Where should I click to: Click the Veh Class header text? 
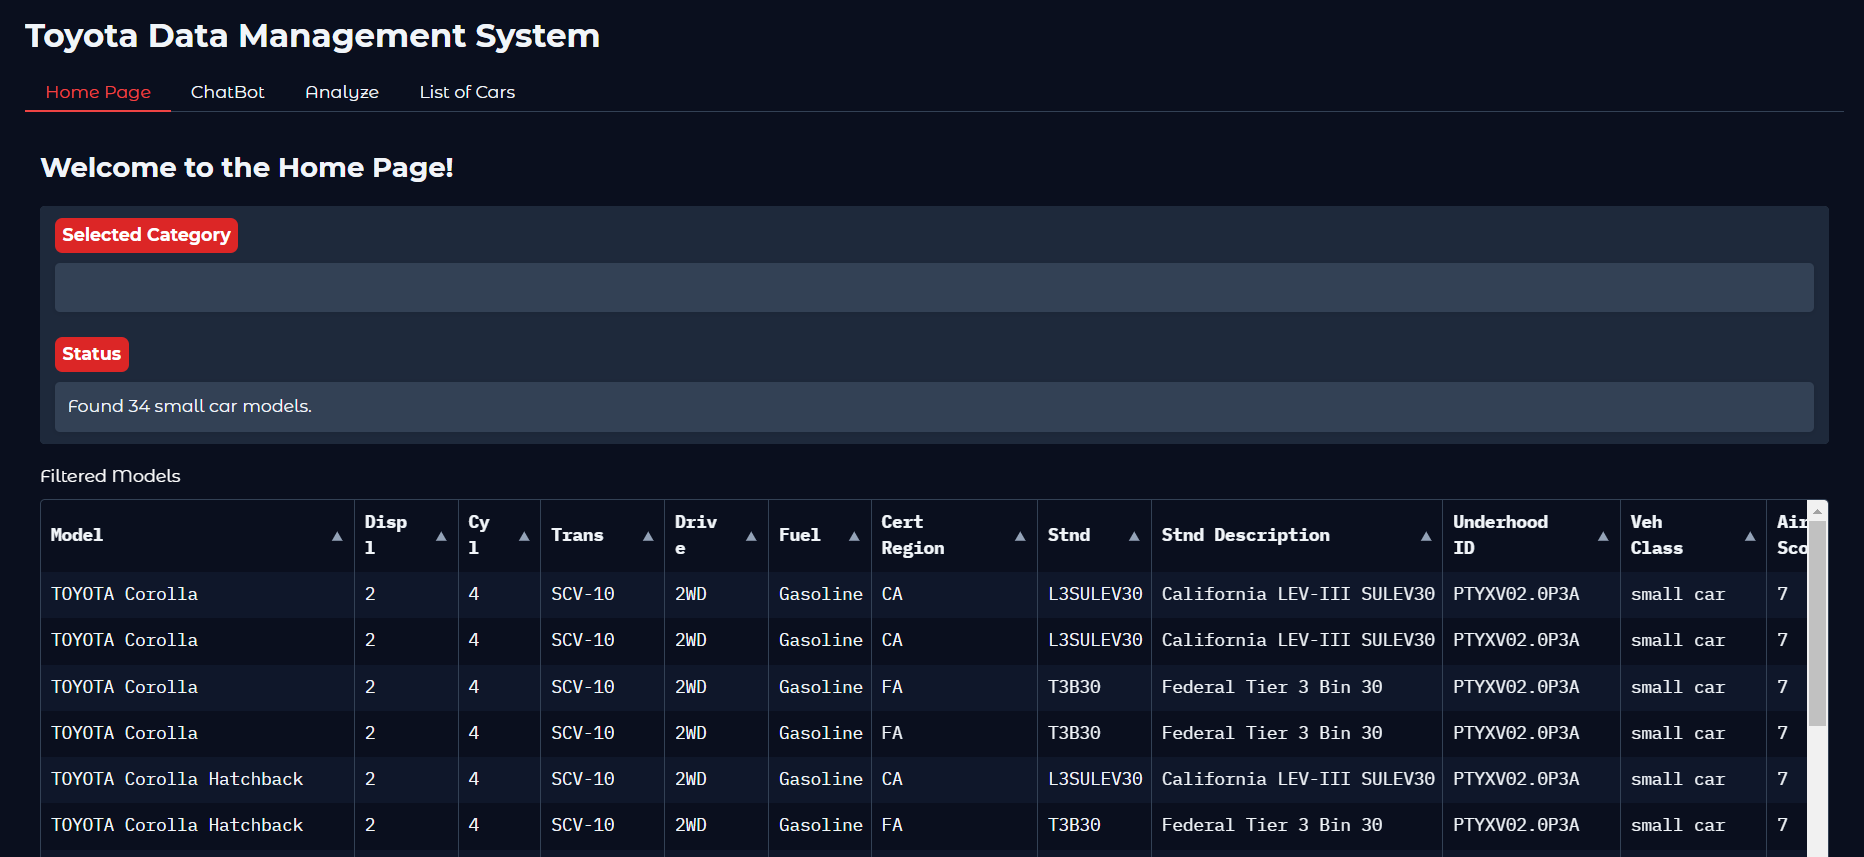coord(1656,535)
